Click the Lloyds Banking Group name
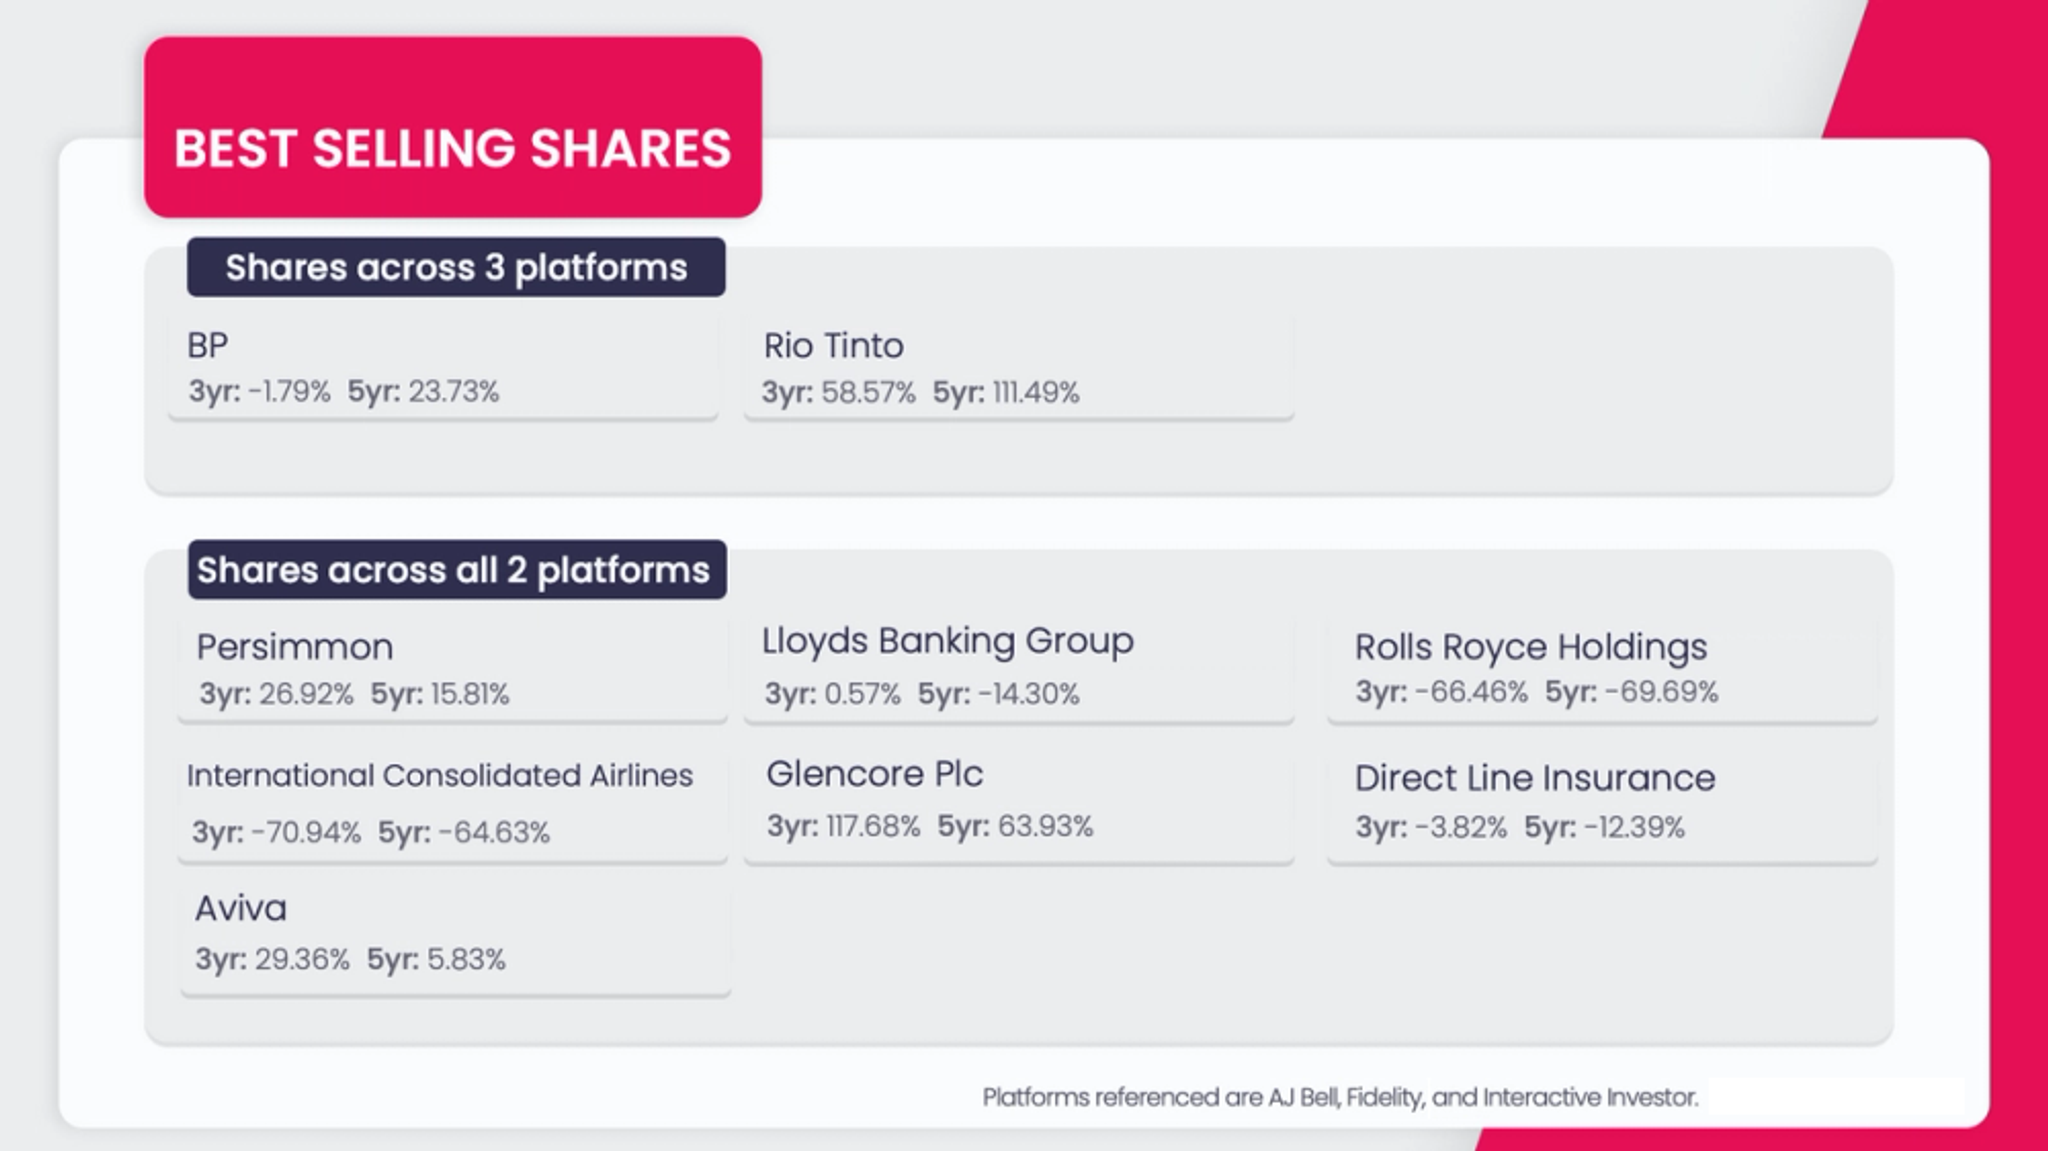Screen dimensions: 2048x1151 click(947, 641)
